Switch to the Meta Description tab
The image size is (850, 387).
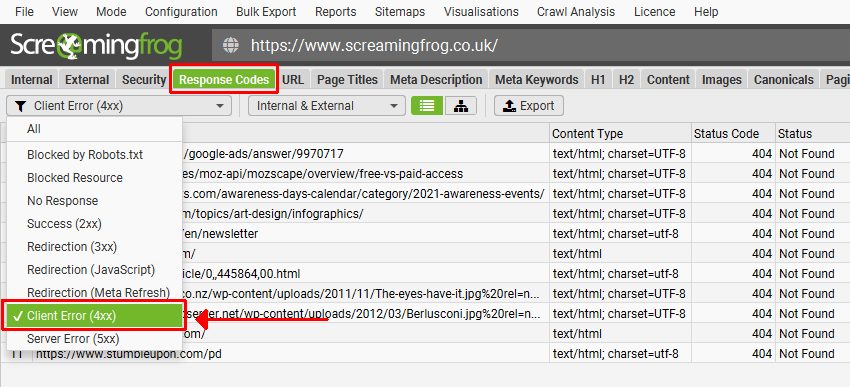[436, 80]
